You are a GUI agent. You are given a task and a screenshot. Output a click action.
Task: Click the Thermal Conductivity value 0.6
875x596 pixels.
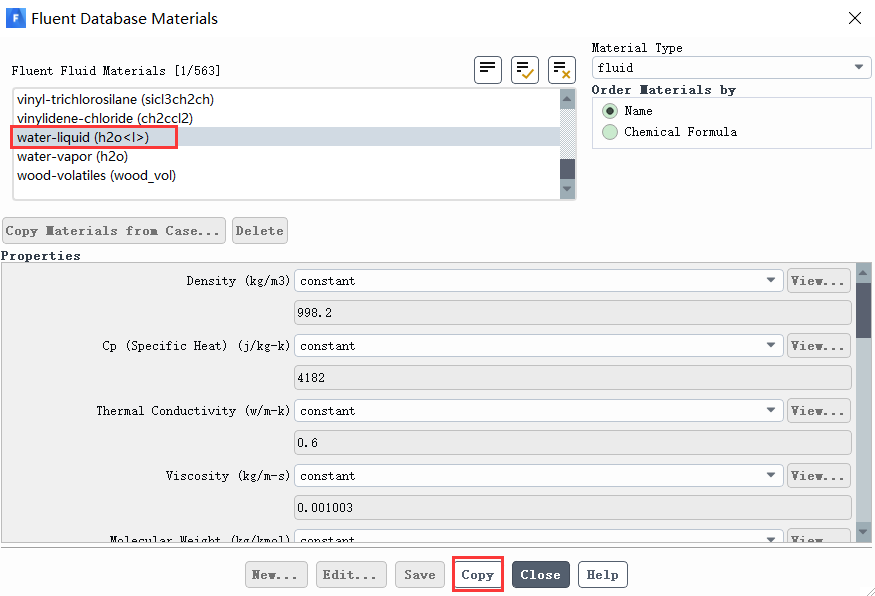click(x=573, y=443)
